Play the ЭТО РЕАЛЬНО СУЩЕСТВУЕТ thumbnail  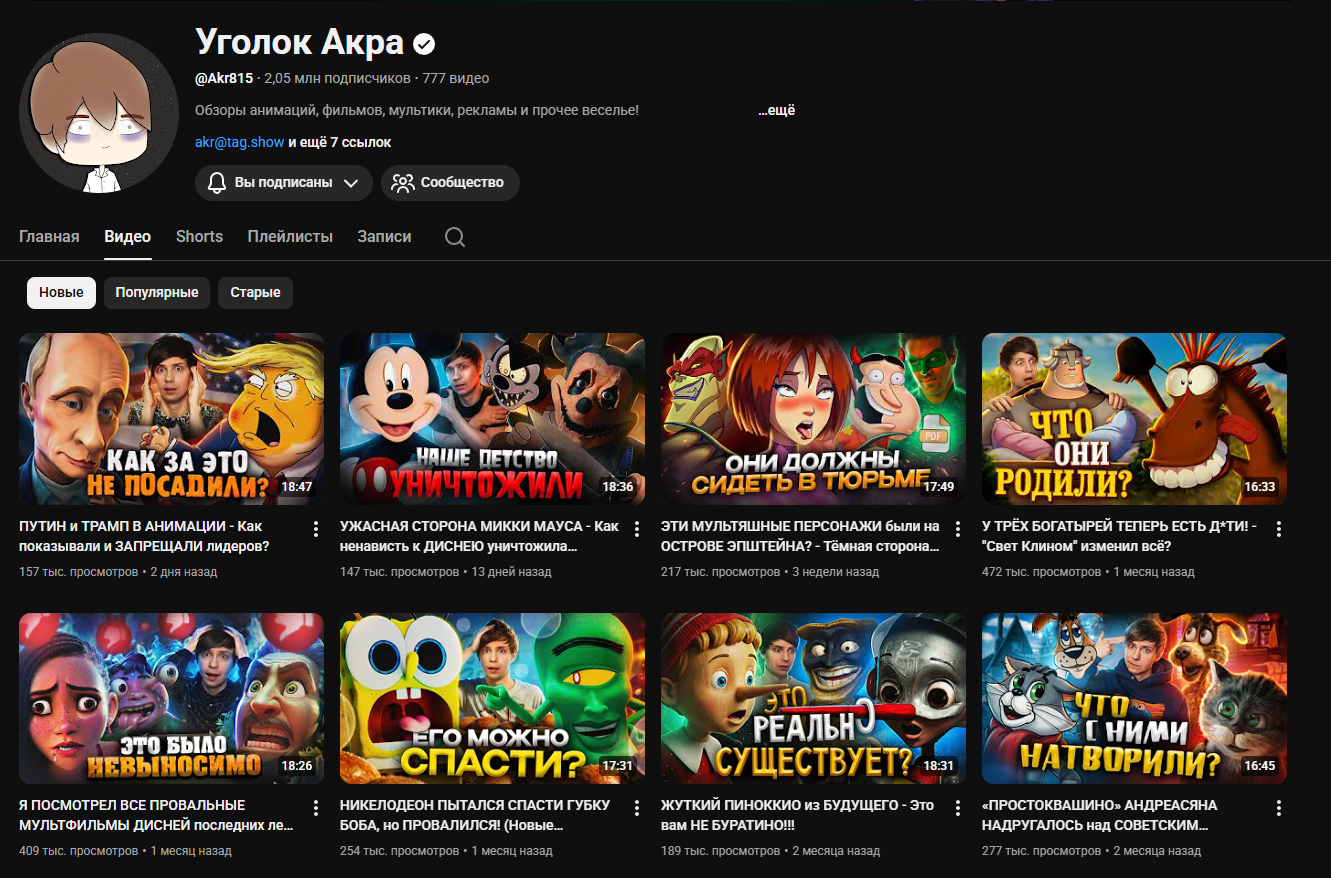tap(814, 698)
